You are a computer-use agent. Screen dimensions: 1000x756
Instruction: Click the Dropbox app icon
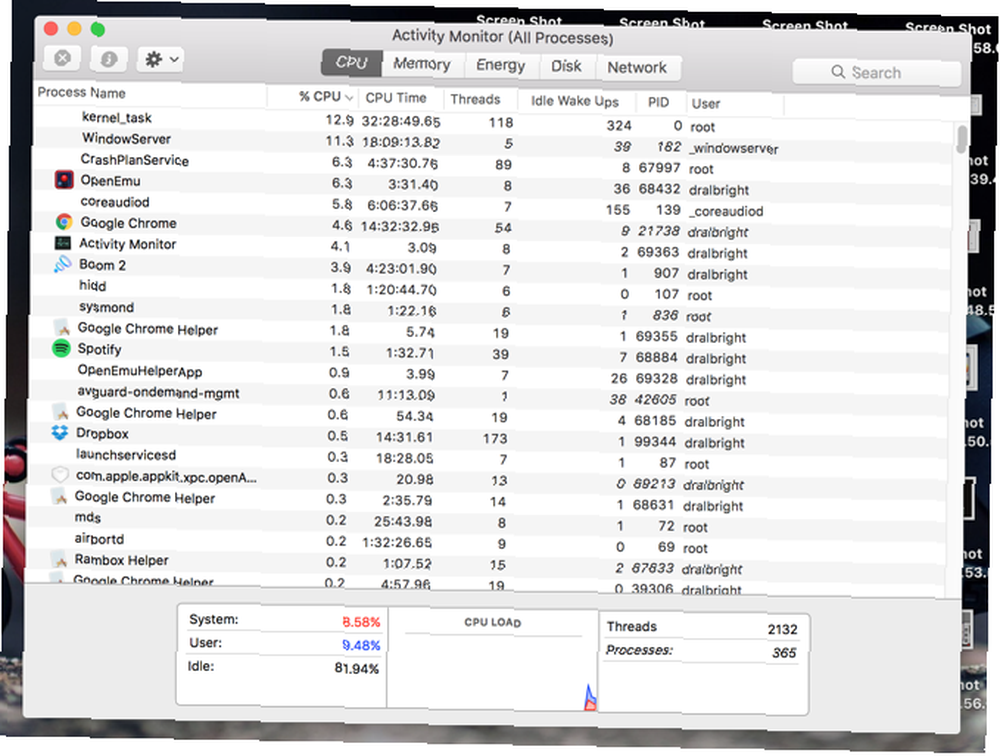point(60,433)
